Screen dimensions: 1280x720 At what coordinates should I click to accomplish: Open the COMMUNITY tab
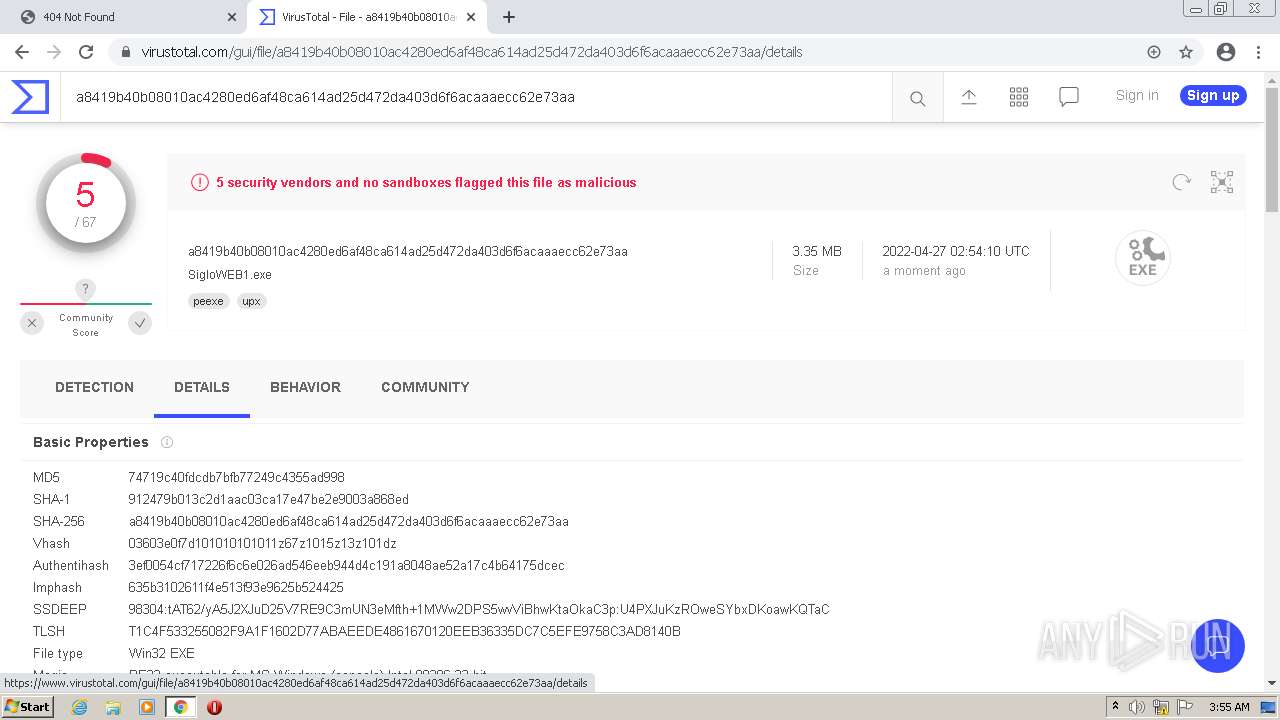[425, 387]
